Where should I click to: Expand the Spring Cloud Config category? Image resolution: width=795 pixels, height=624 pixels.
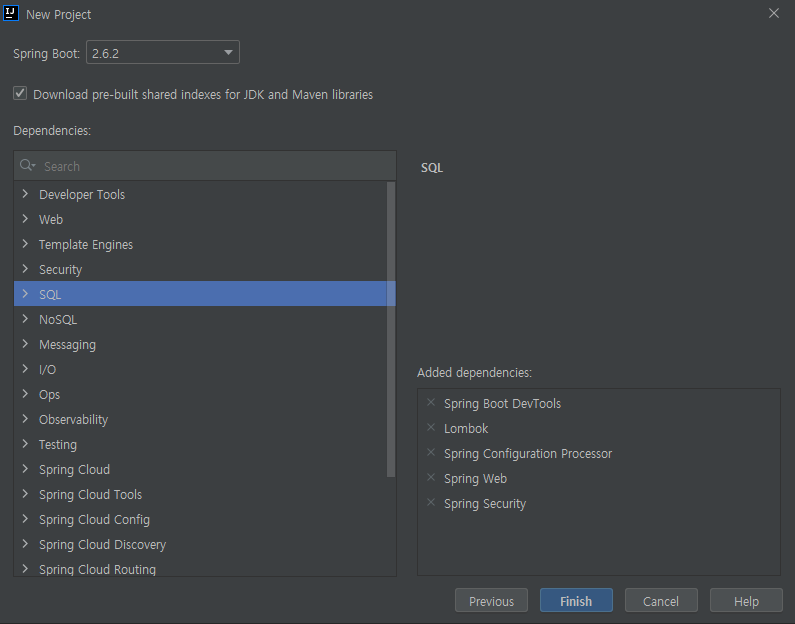pyautogui.click(x=25, y=519)
